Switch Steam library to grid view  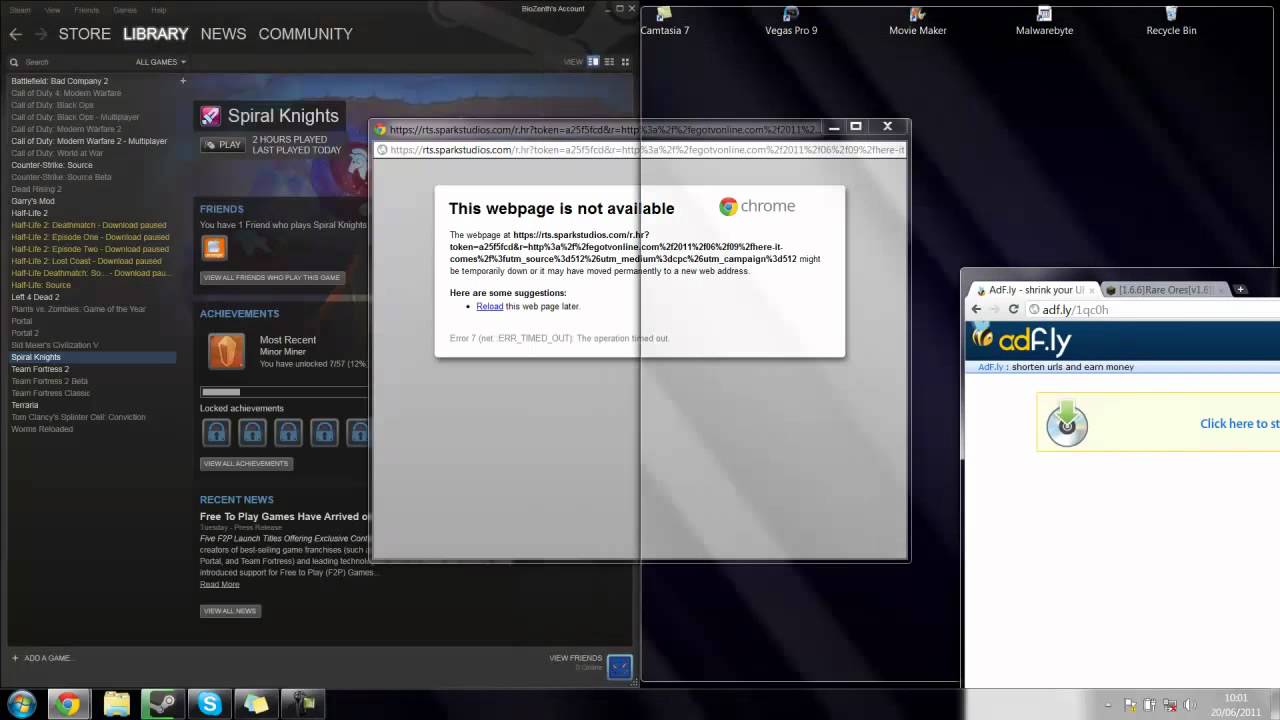(x=625, y=62)
